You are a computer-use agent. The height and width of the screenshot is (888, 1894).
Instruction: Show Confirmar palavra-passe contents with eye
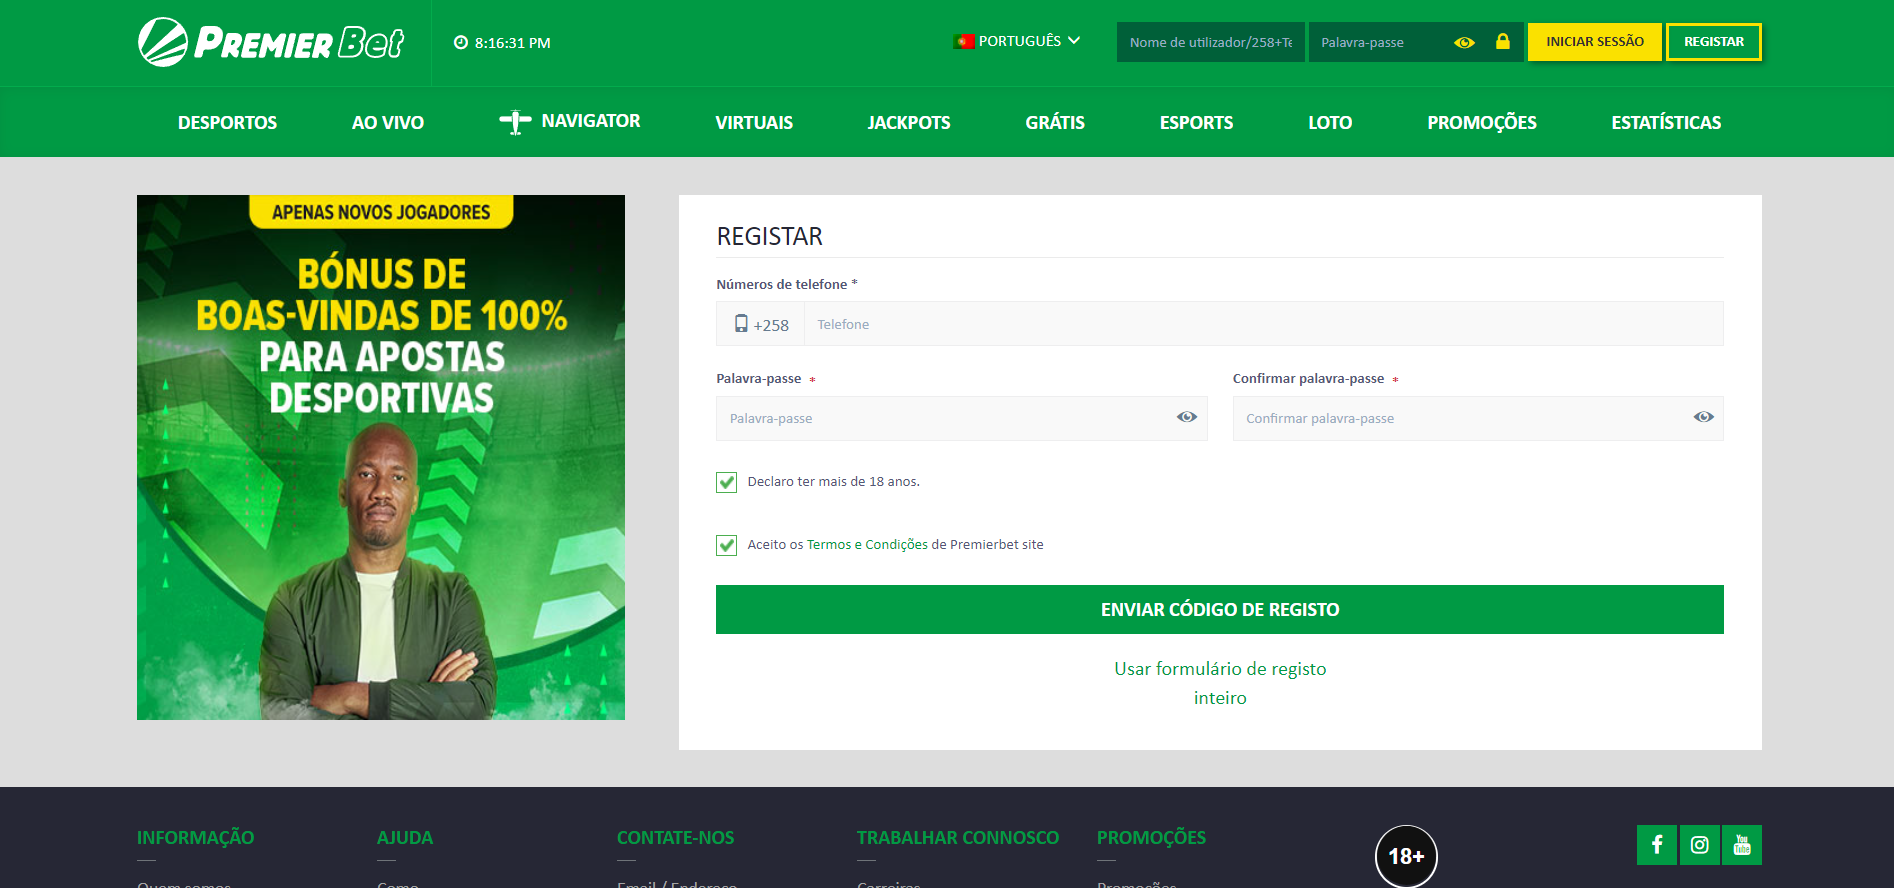coord(1704,417)
